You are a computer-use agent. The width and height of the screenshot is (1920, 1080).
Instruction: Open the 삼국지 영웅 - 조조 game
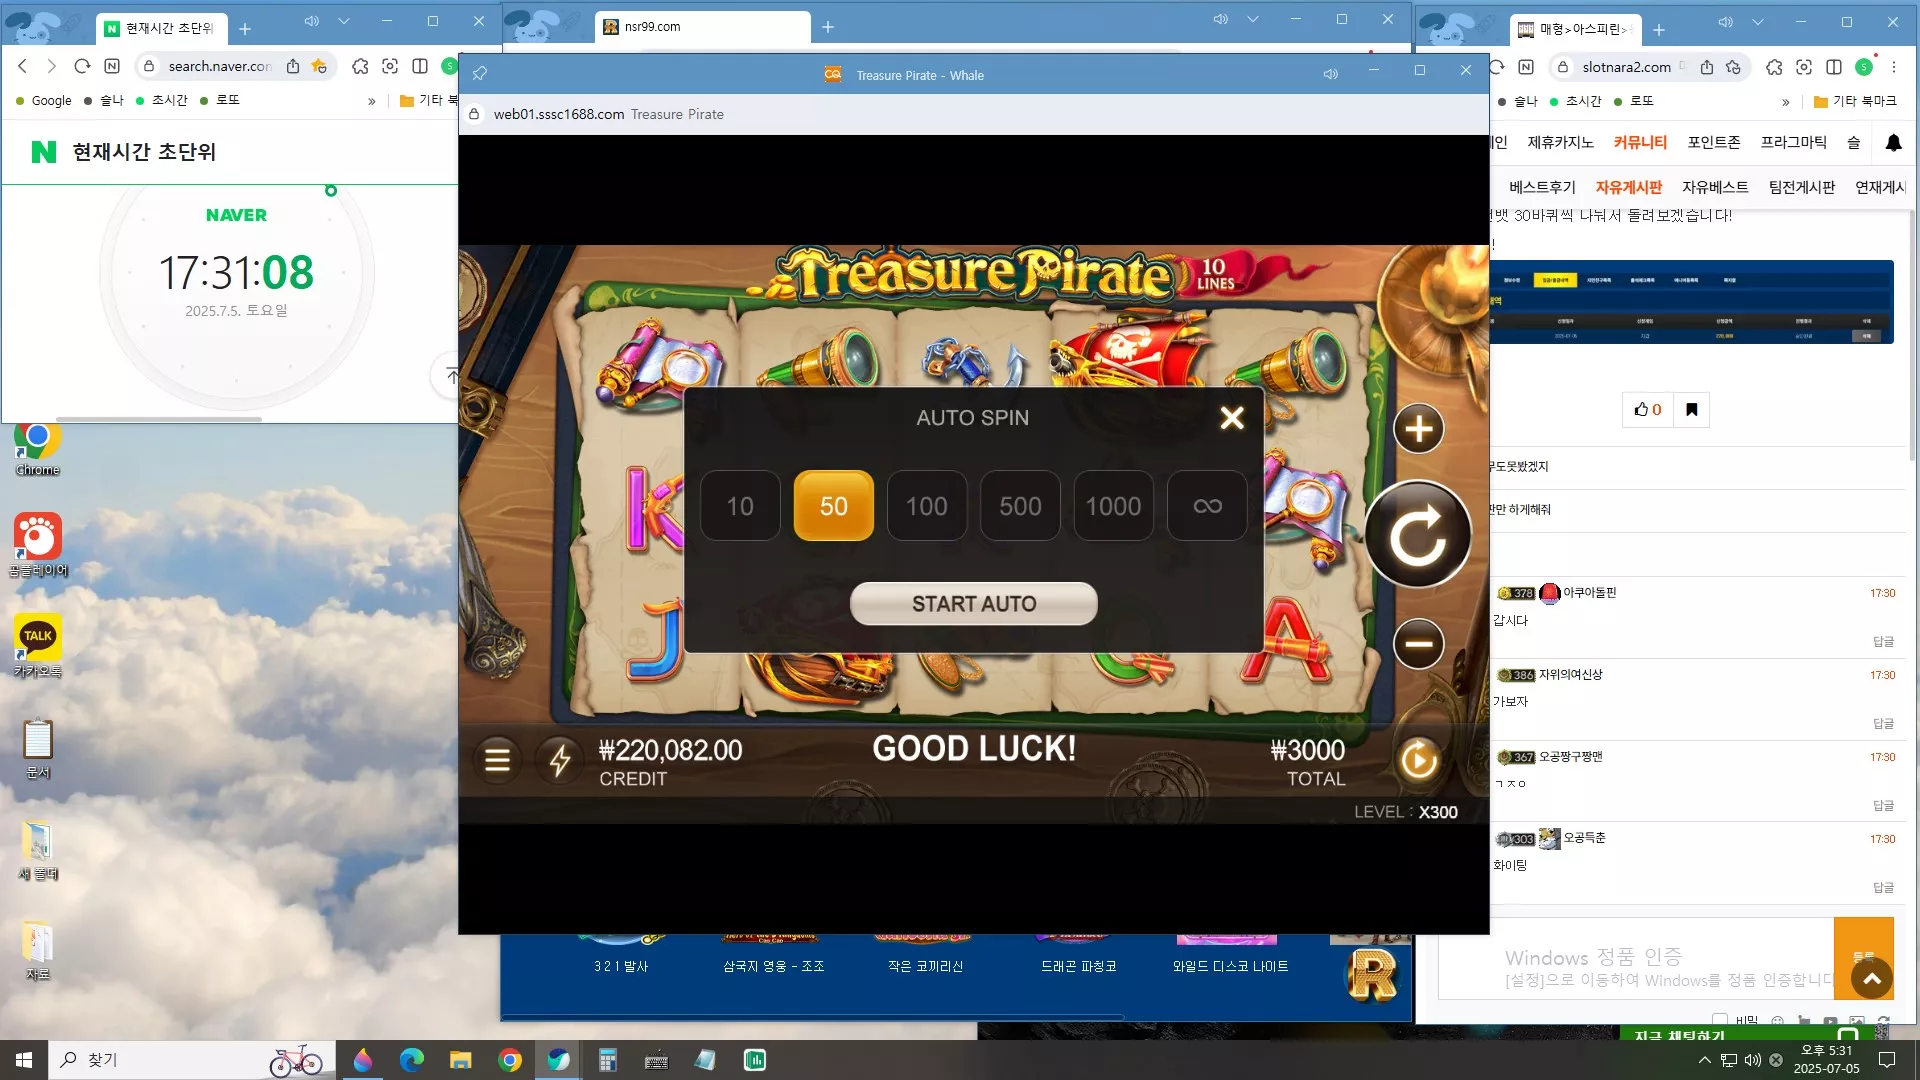tap(773, 966)
